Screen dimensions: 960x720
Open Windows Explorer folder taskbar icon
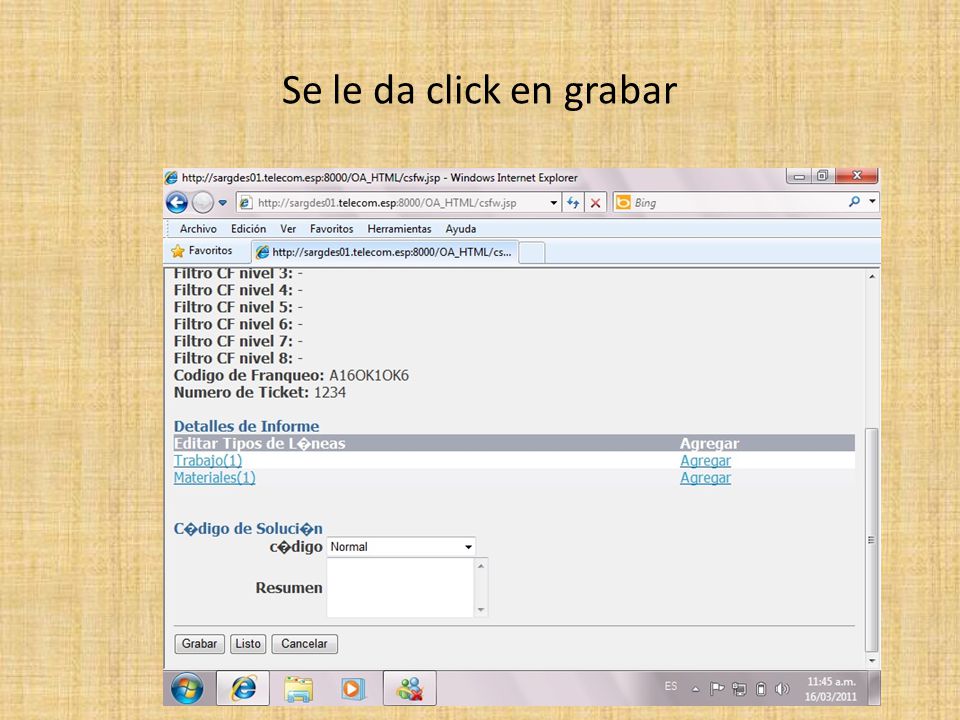click(x=299, y=689)
